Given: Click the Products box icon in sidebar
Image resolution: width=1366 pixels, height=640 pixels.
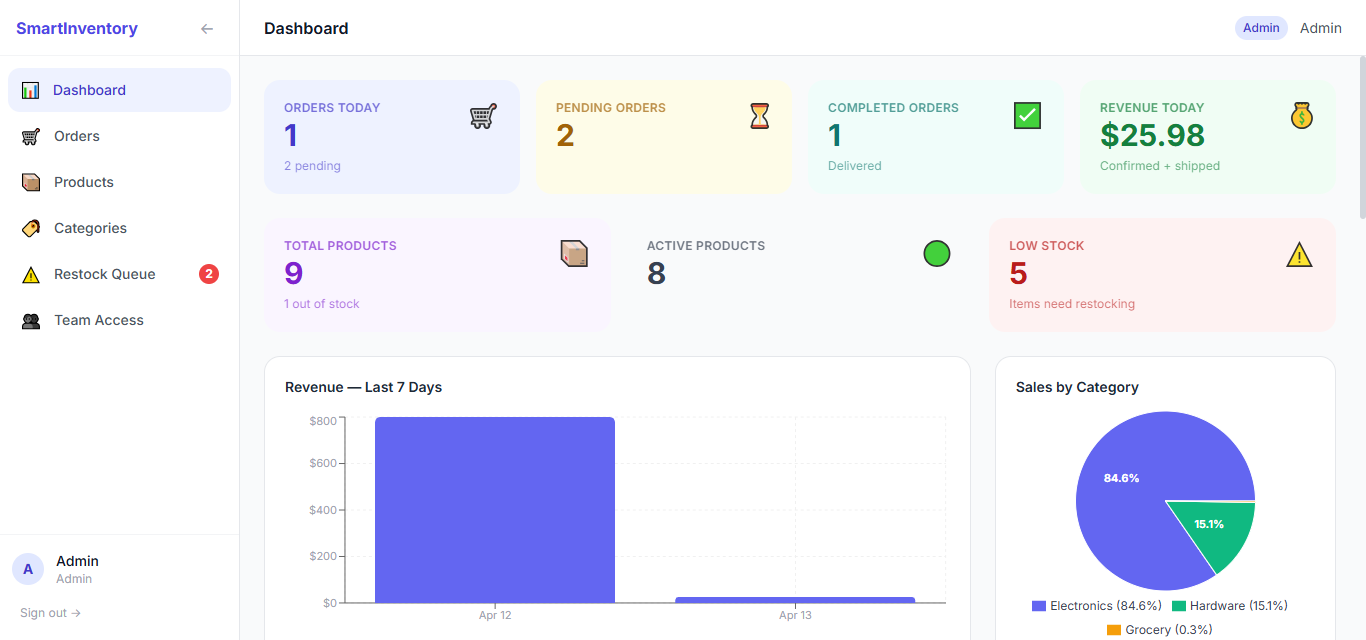Looking at the screenshot, I should [x=31, y=182].
